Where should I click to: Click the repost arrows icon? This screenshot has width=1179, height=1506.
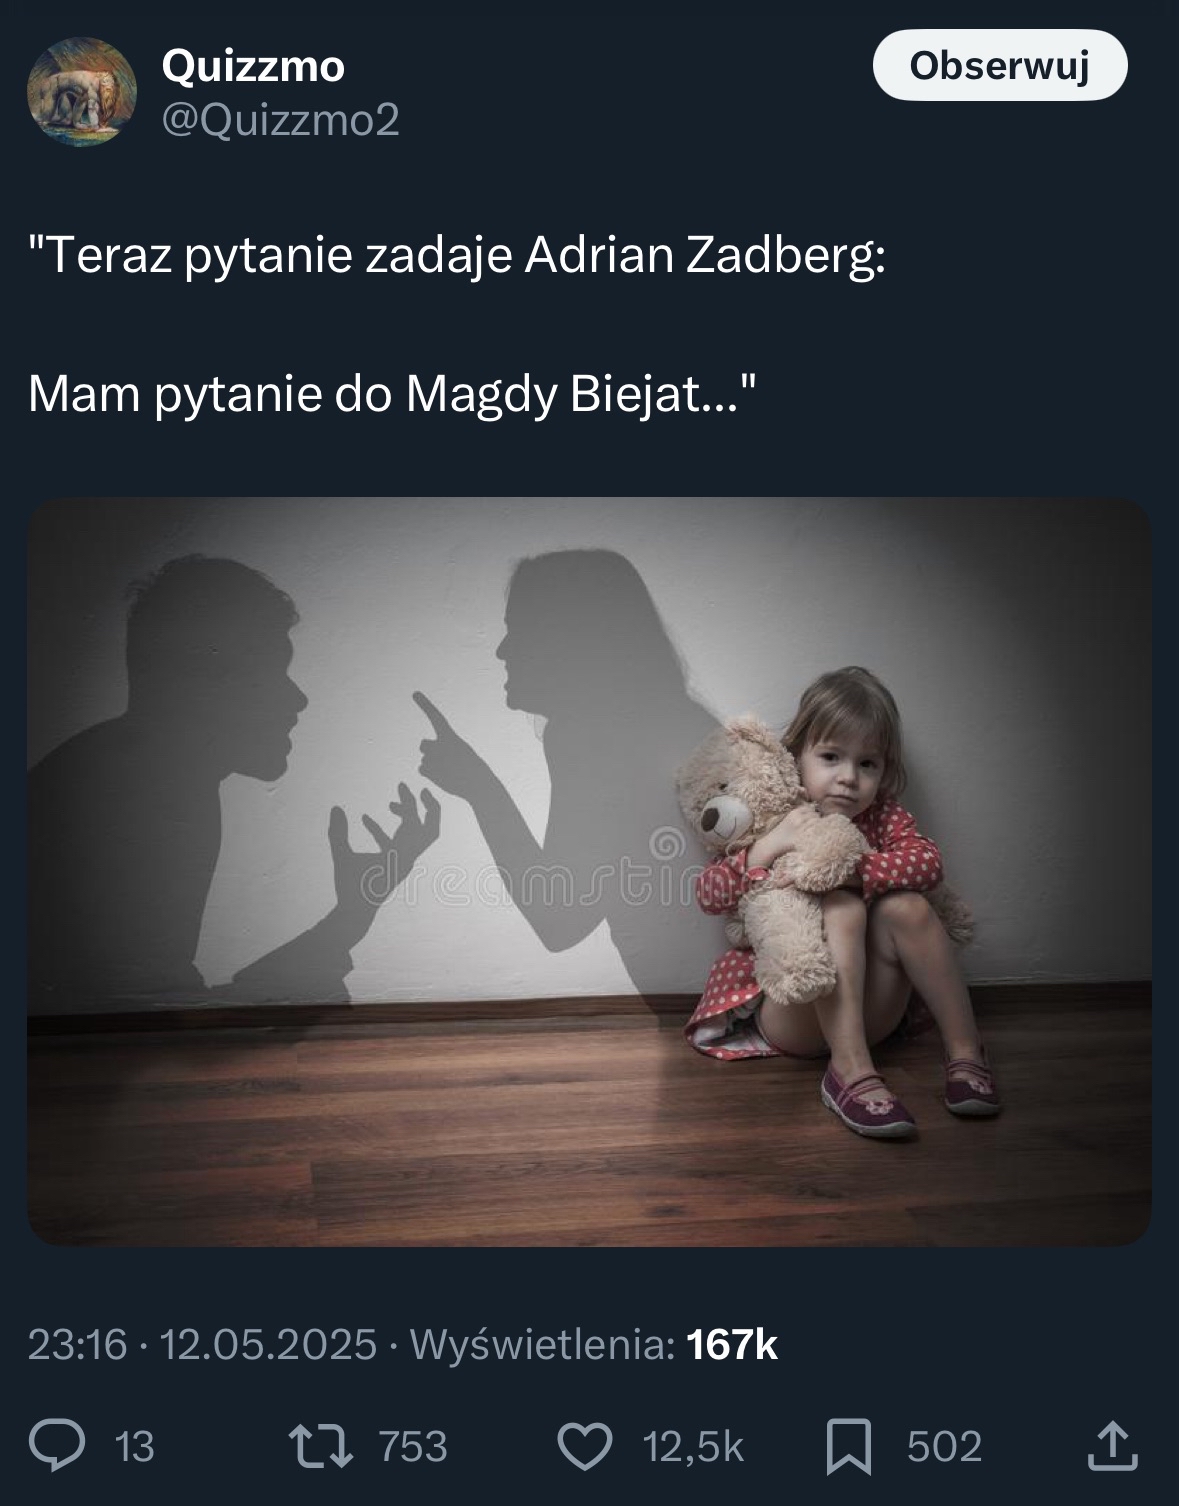320,1446
